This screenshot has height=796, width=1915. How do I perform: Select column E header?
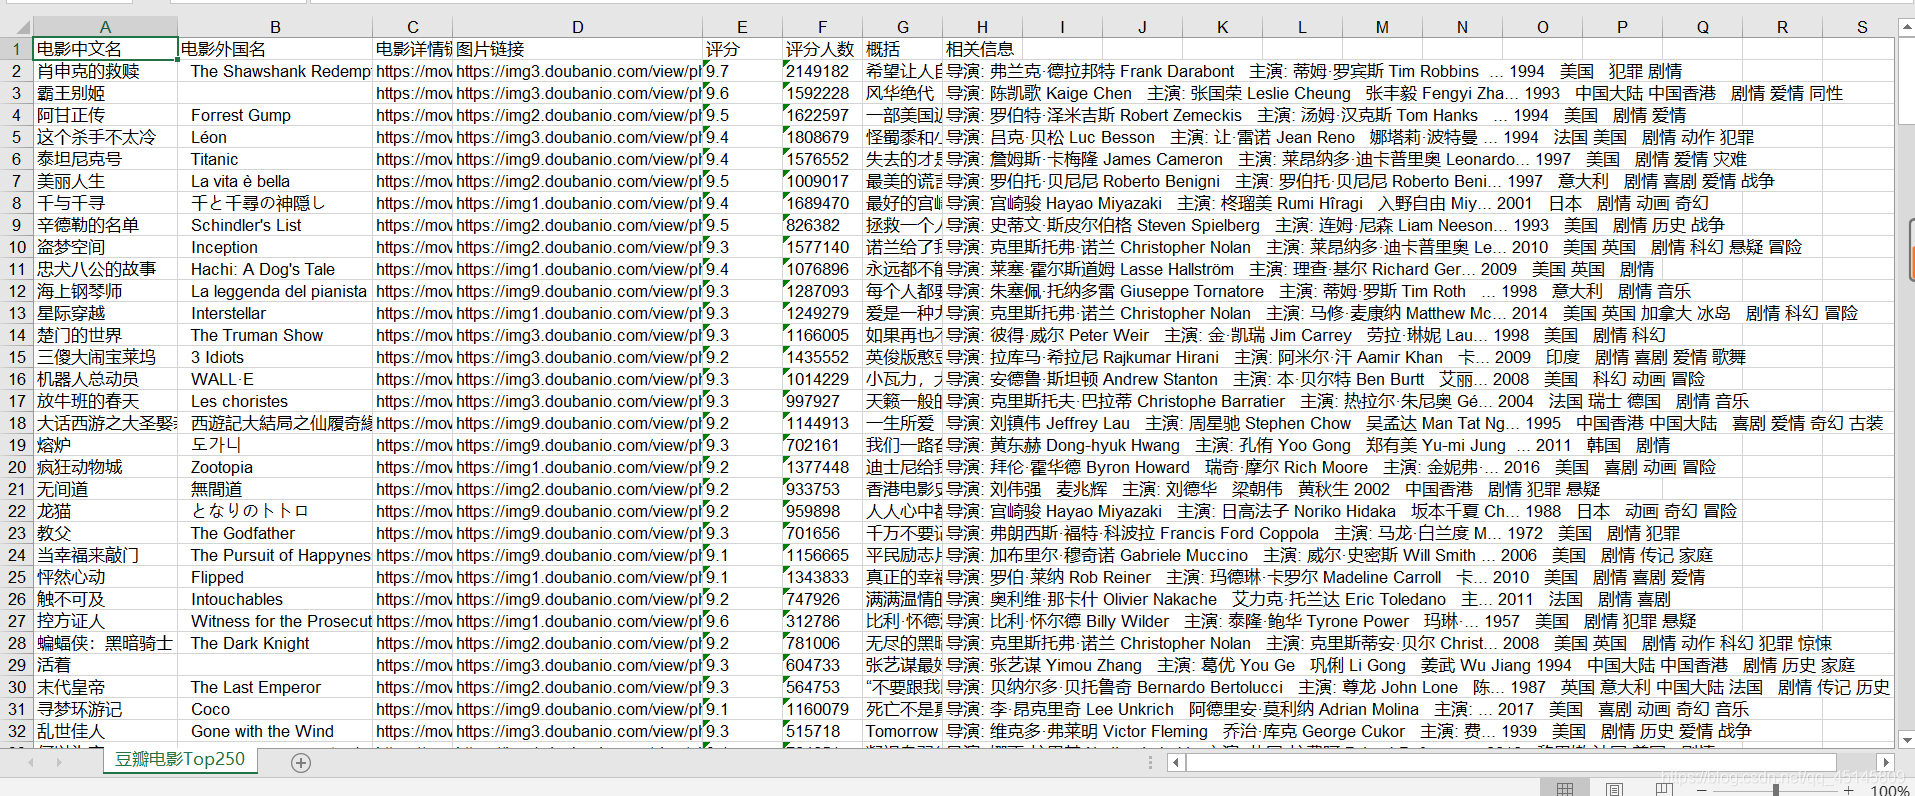coord(742,27)
